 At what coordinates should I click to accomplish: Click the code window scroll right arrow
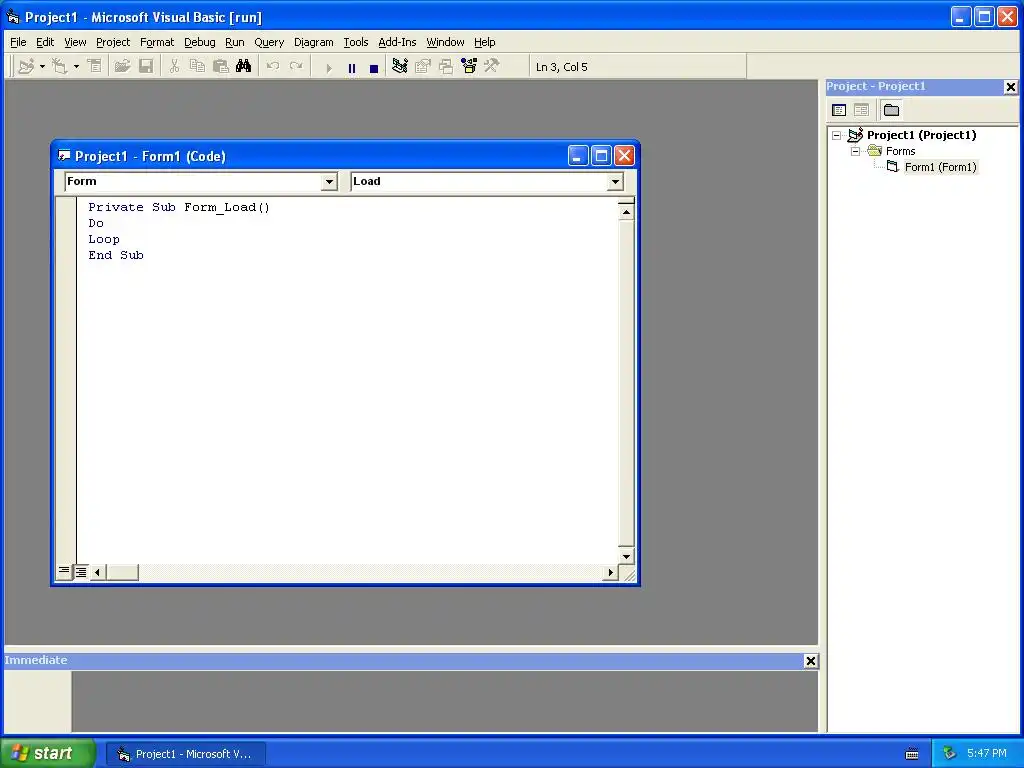pos(610,573)
